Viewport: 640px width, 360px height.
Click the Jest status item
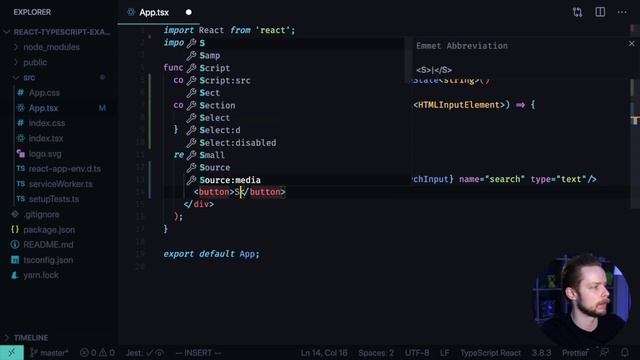144,353
